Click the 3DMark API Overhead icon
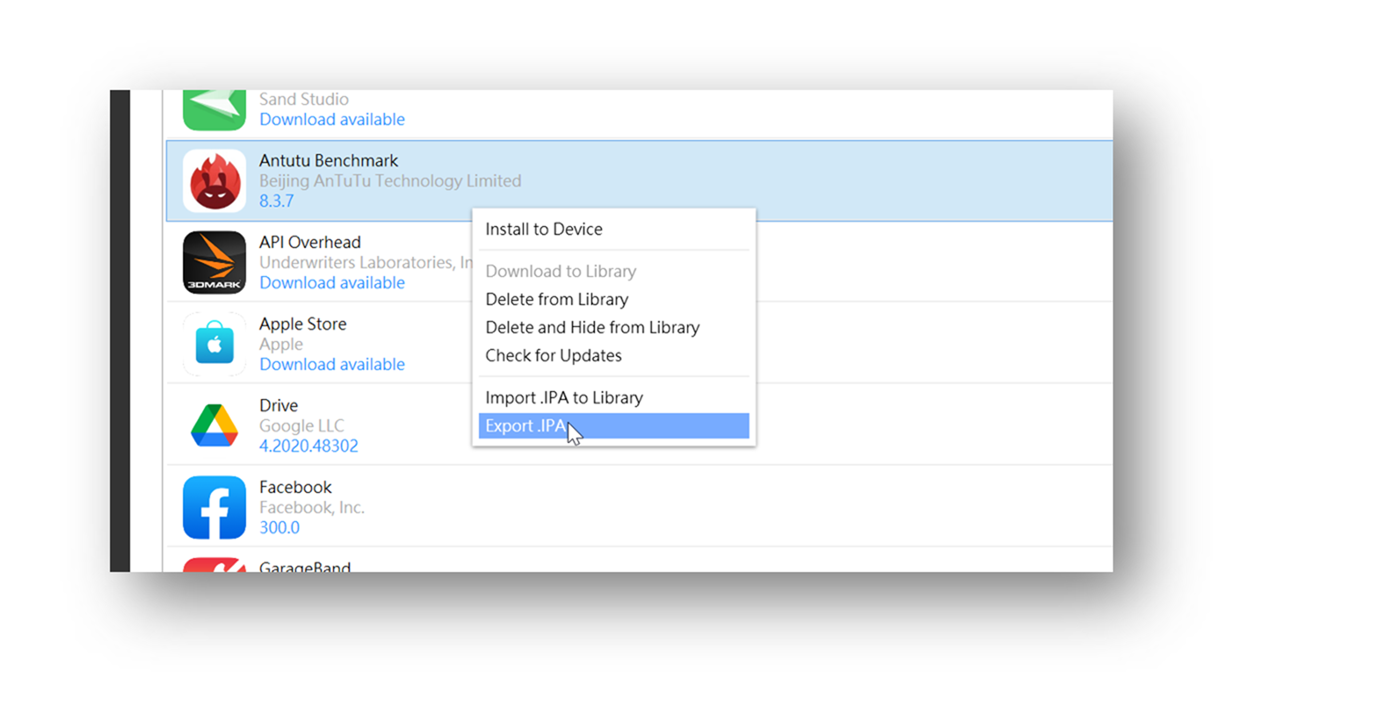Image resolution: width=1384 pixels, height=712 pixels. 214,262
